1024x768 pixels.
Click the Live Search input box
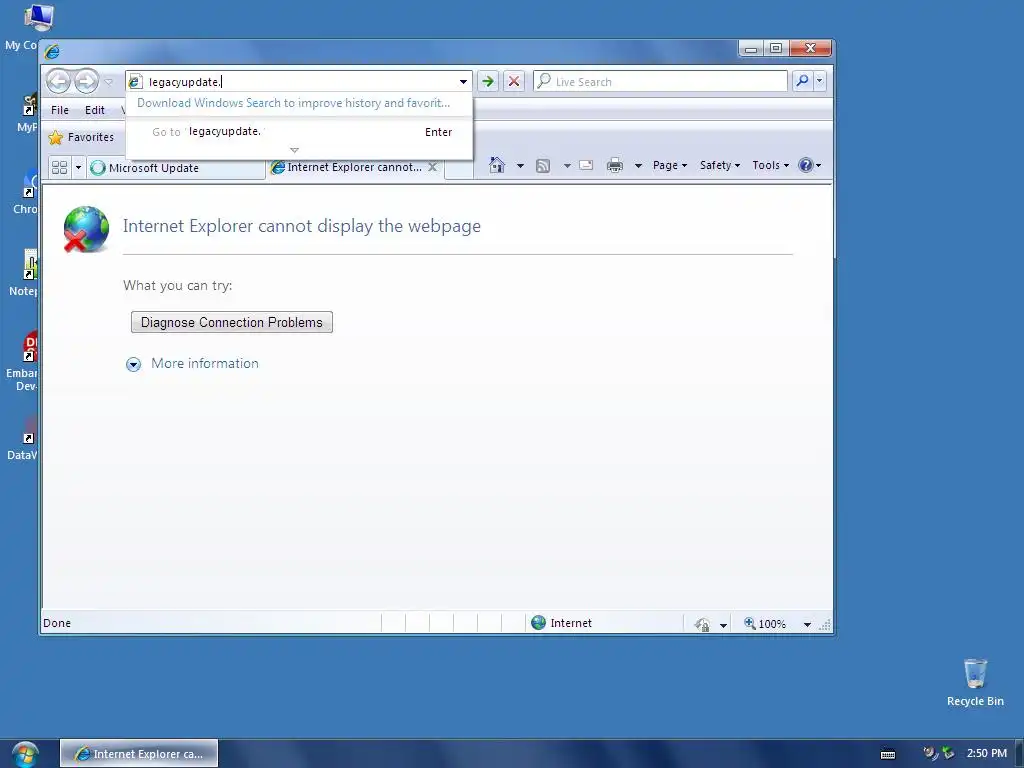660,82
